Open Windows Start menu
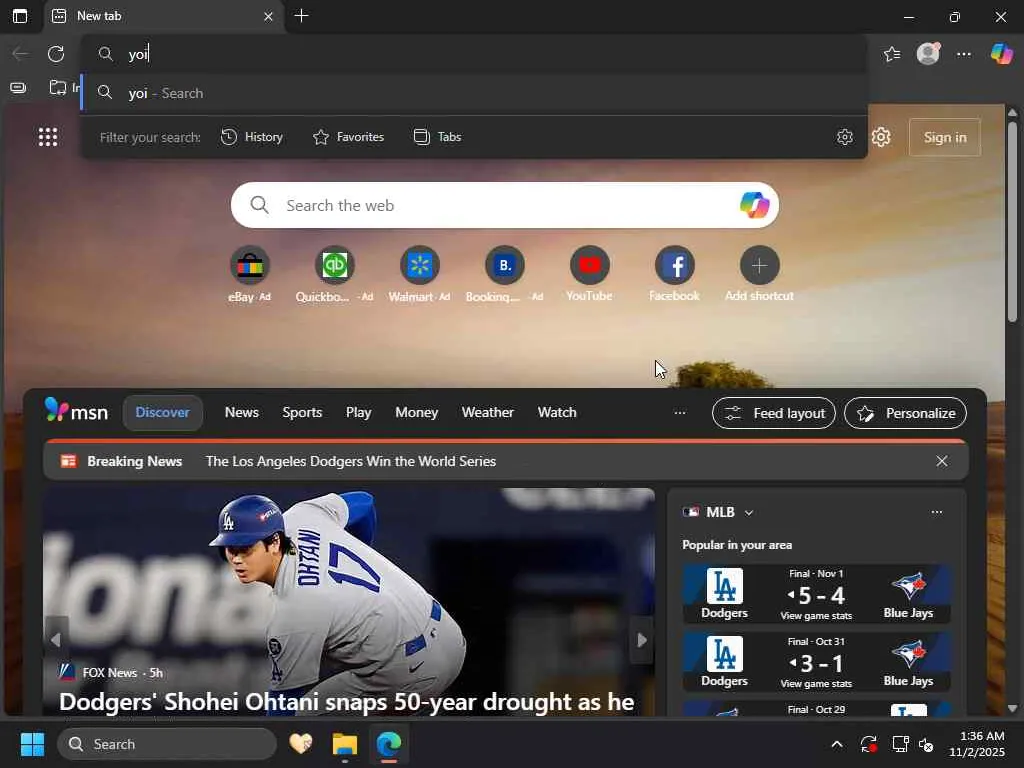 32,744
